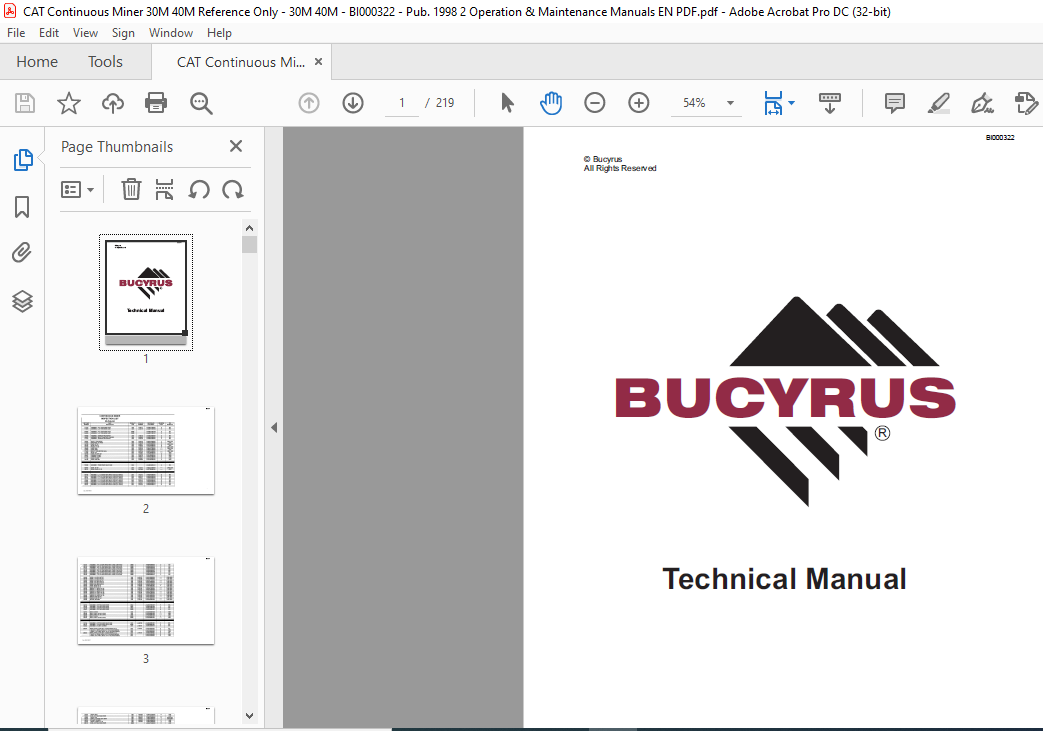The image size is (1043, 731).
Task: Delete the selected page with the trash icon
Action: (131, 190)
